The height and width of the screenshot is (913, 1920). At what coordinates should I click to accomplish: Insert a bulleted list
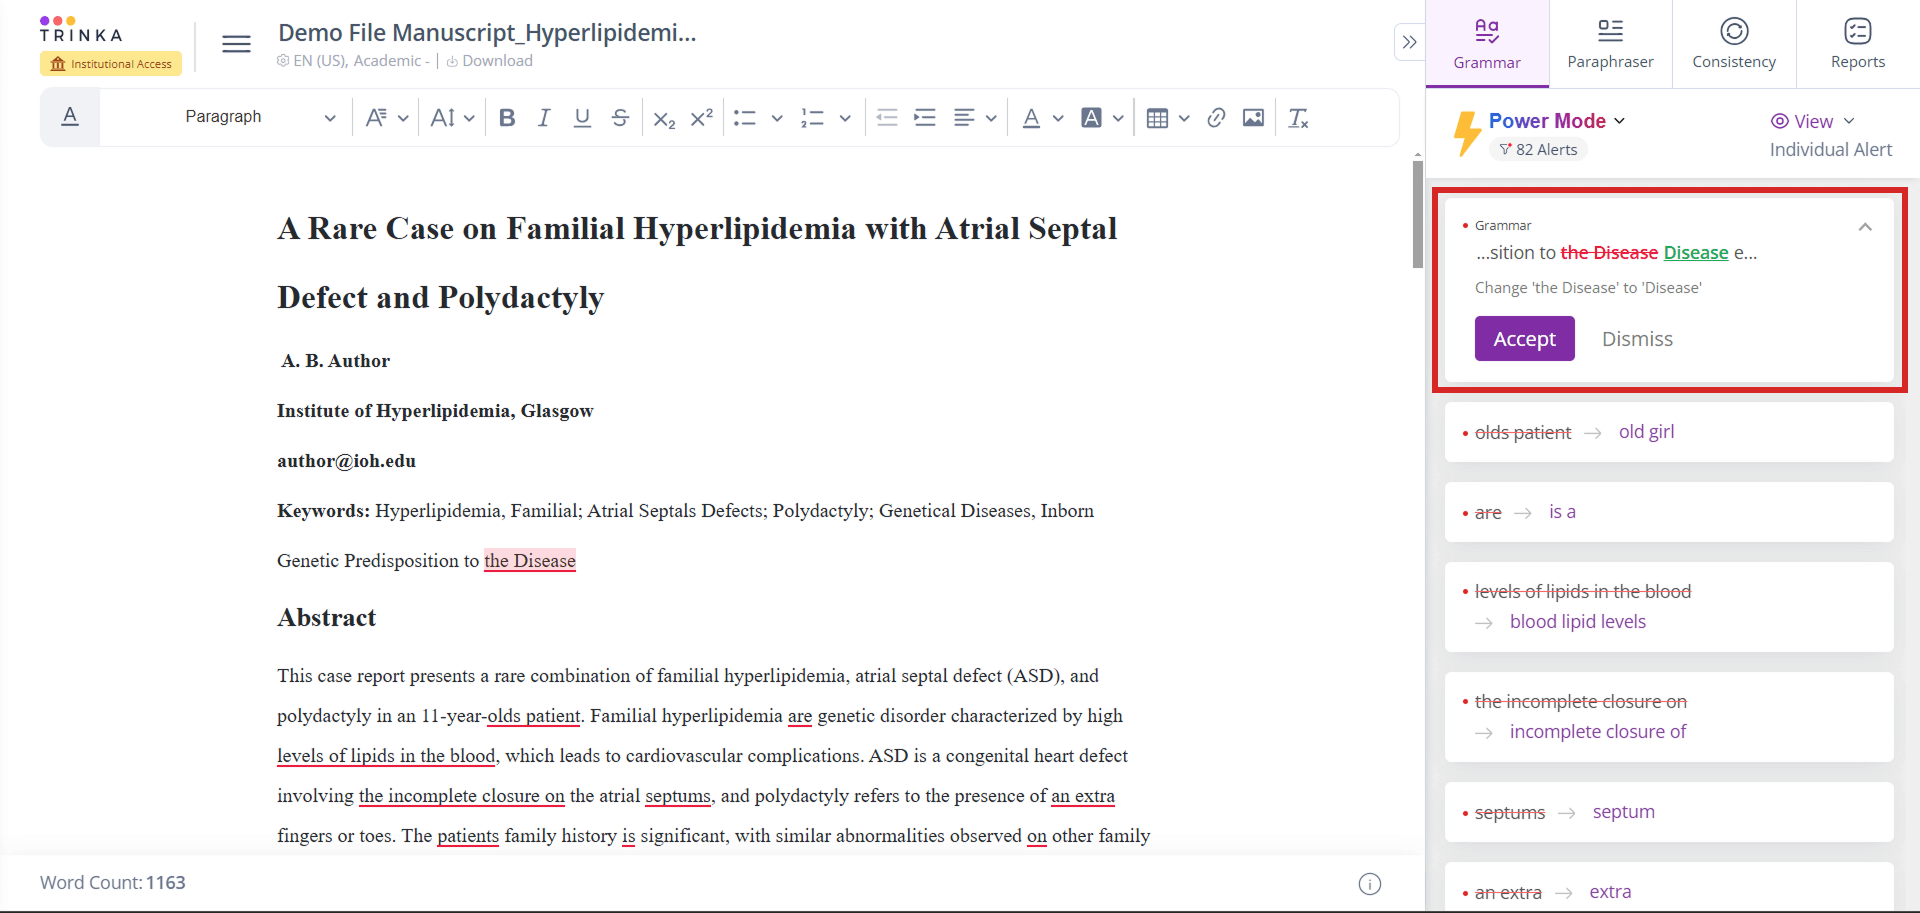pyautogui.click(x=745, y=118)
